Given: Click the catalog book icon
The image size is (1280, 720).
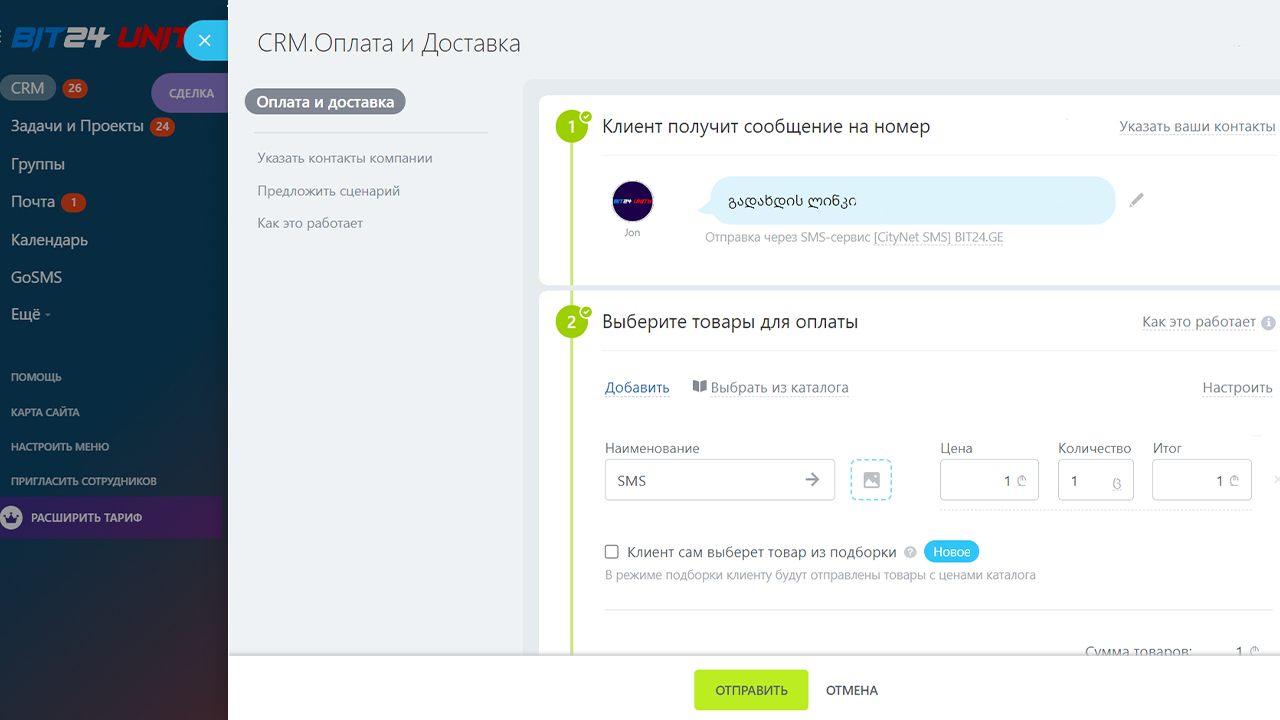Looking at the screenshot, I should coord(700,387).
